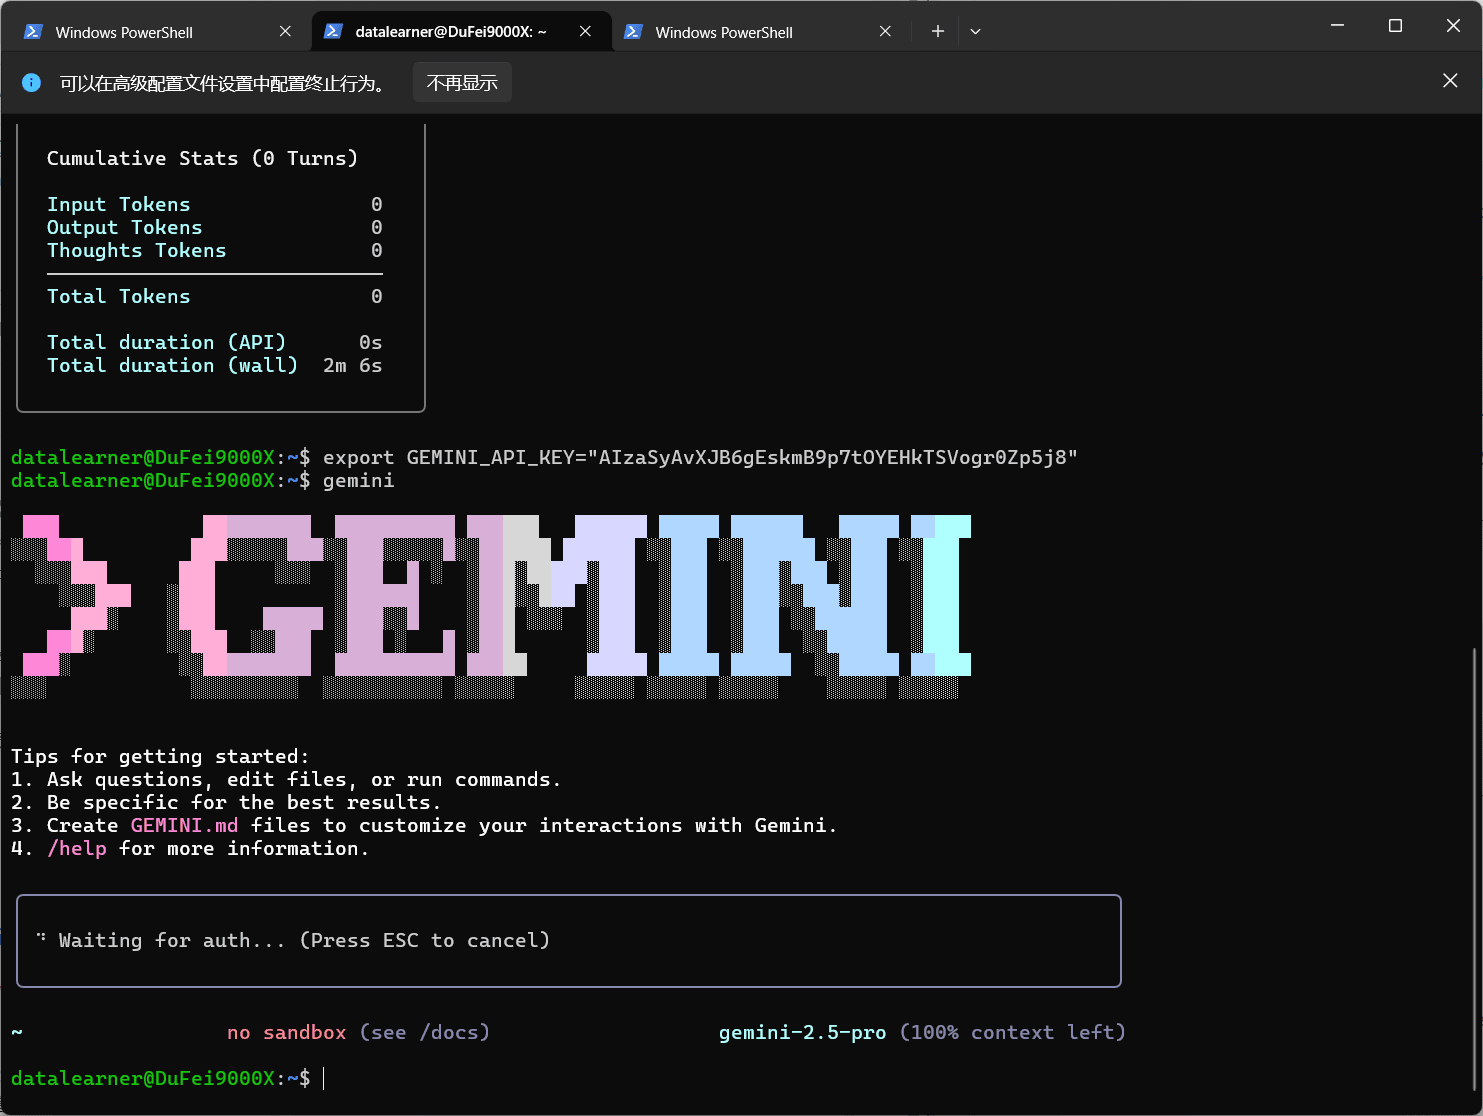Click the export GEMINI_API_KEY command line
This screenshot has width=1483, height=1116.
[700, 457]
